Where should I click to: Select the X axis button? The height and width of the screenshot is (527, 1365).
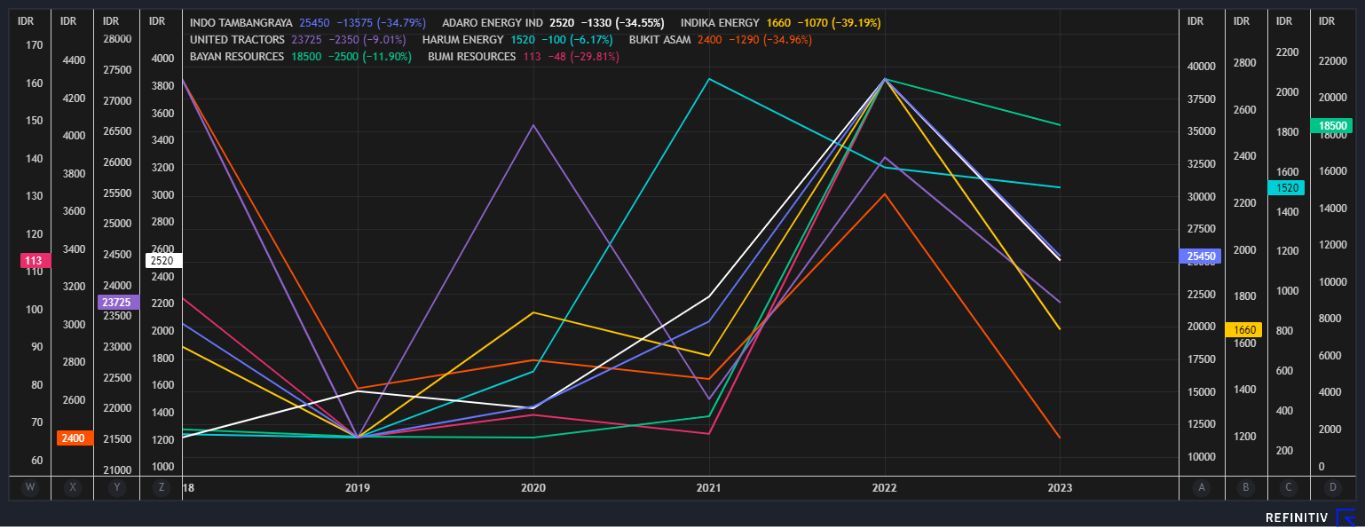[72, 488]
